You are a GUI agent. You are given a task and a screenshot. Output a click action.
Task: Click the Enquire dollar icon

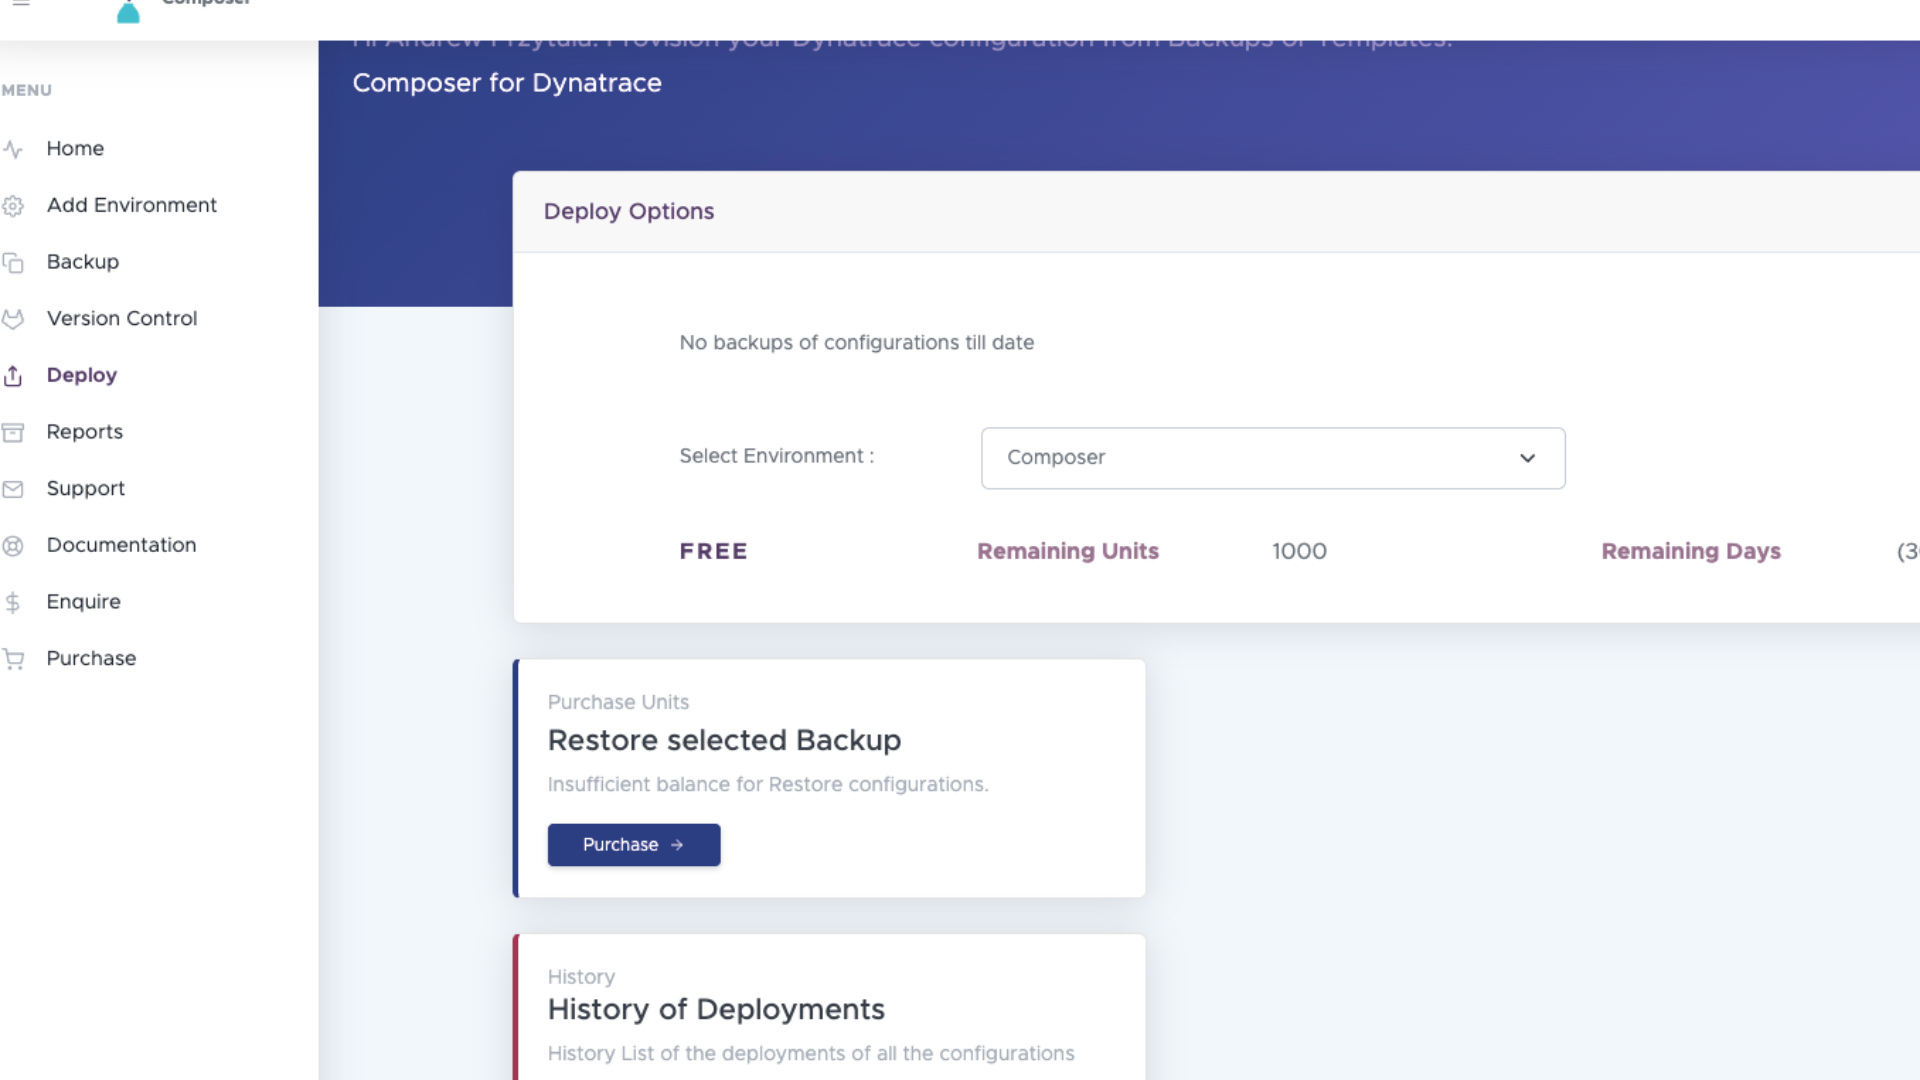[13, 603]
